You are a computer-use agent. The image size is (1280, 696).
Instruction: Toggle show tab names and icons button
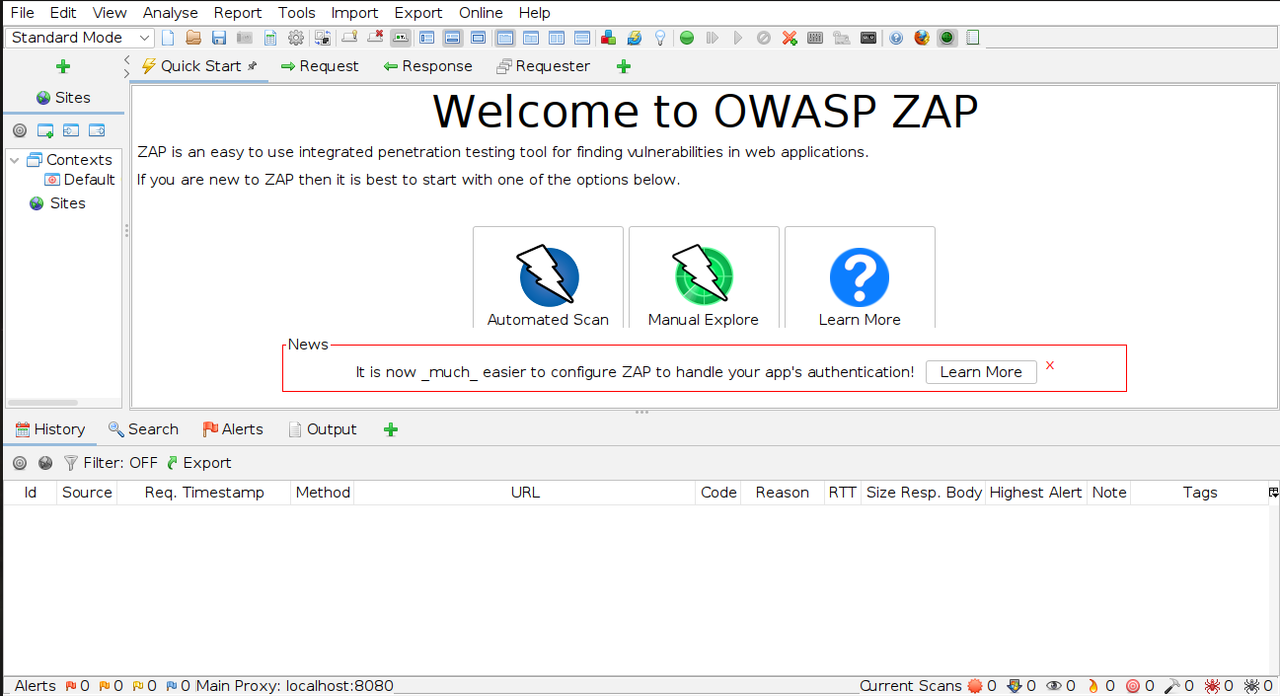coord(400,38)
